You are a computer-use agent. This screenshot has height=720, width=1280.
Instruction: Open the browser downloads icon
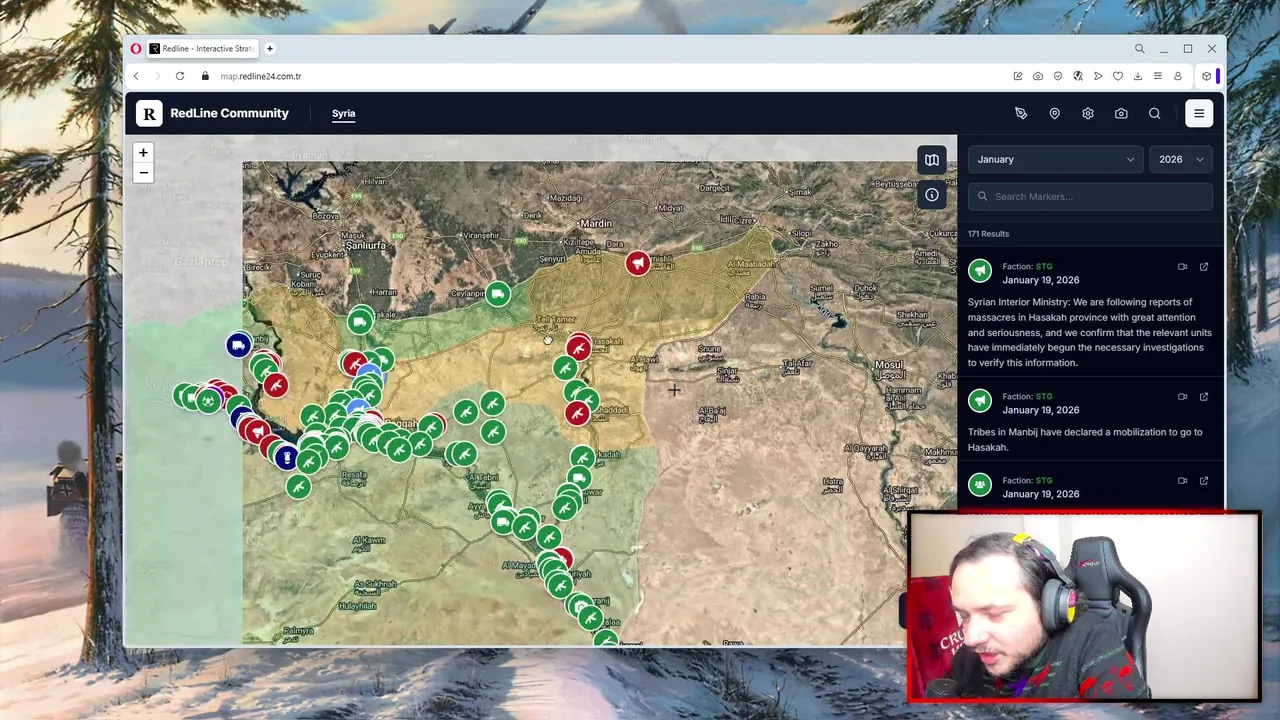click(x=1138, y=76)
